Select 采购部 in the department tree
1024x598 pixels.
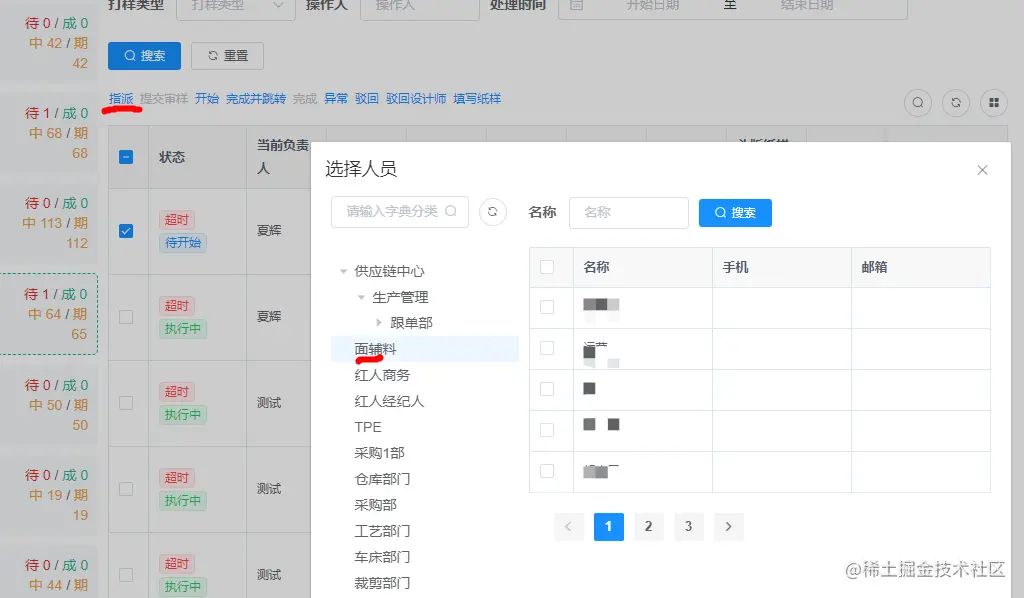pos(376,505)
